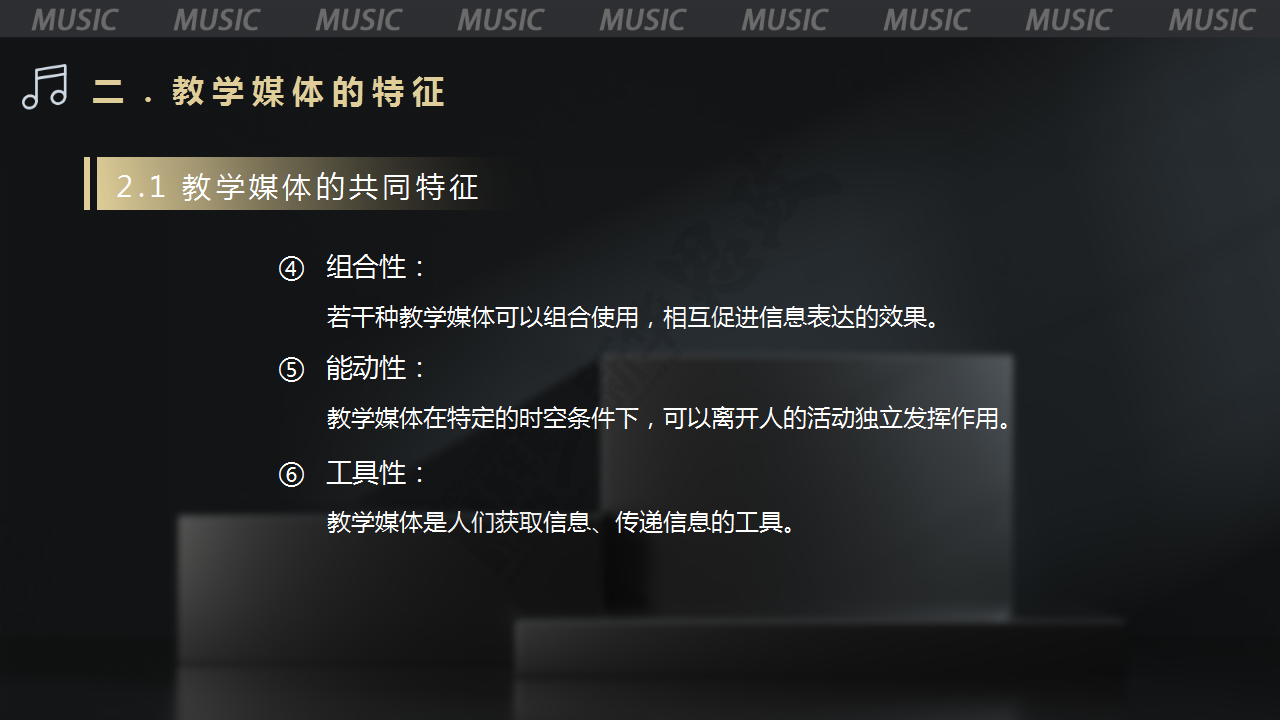Click the gold gradient box behind 2.1
The width and height of the screenshot is (1280, 720).
click(290, 183)
